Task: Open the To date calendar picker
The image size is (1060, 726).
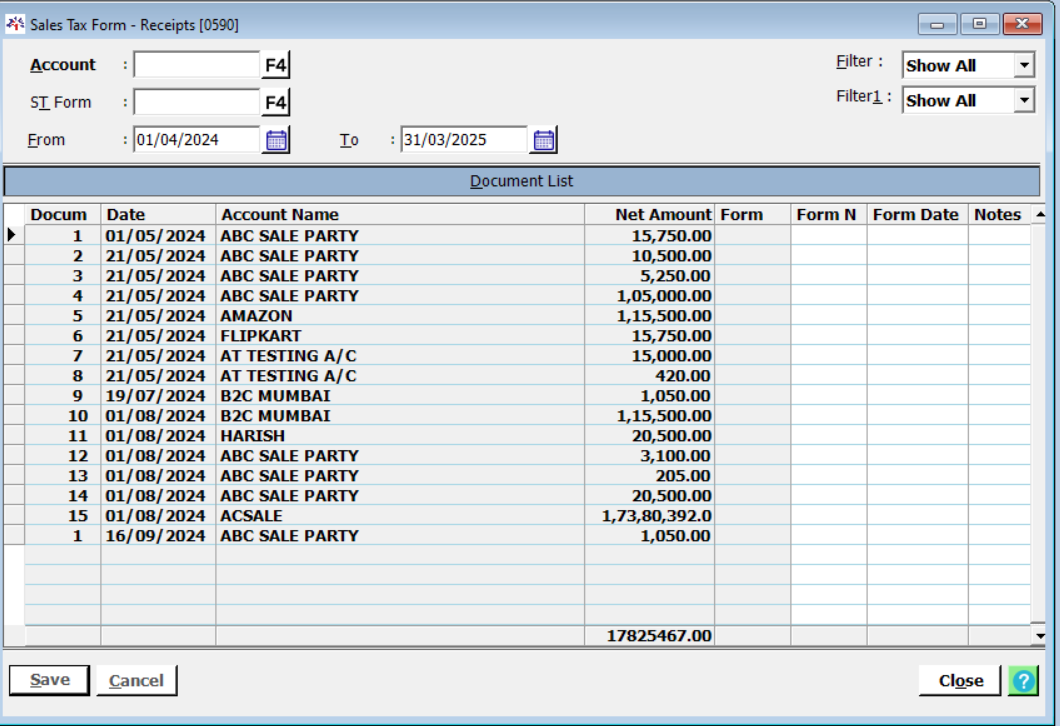Action: (x=543, y=140)
